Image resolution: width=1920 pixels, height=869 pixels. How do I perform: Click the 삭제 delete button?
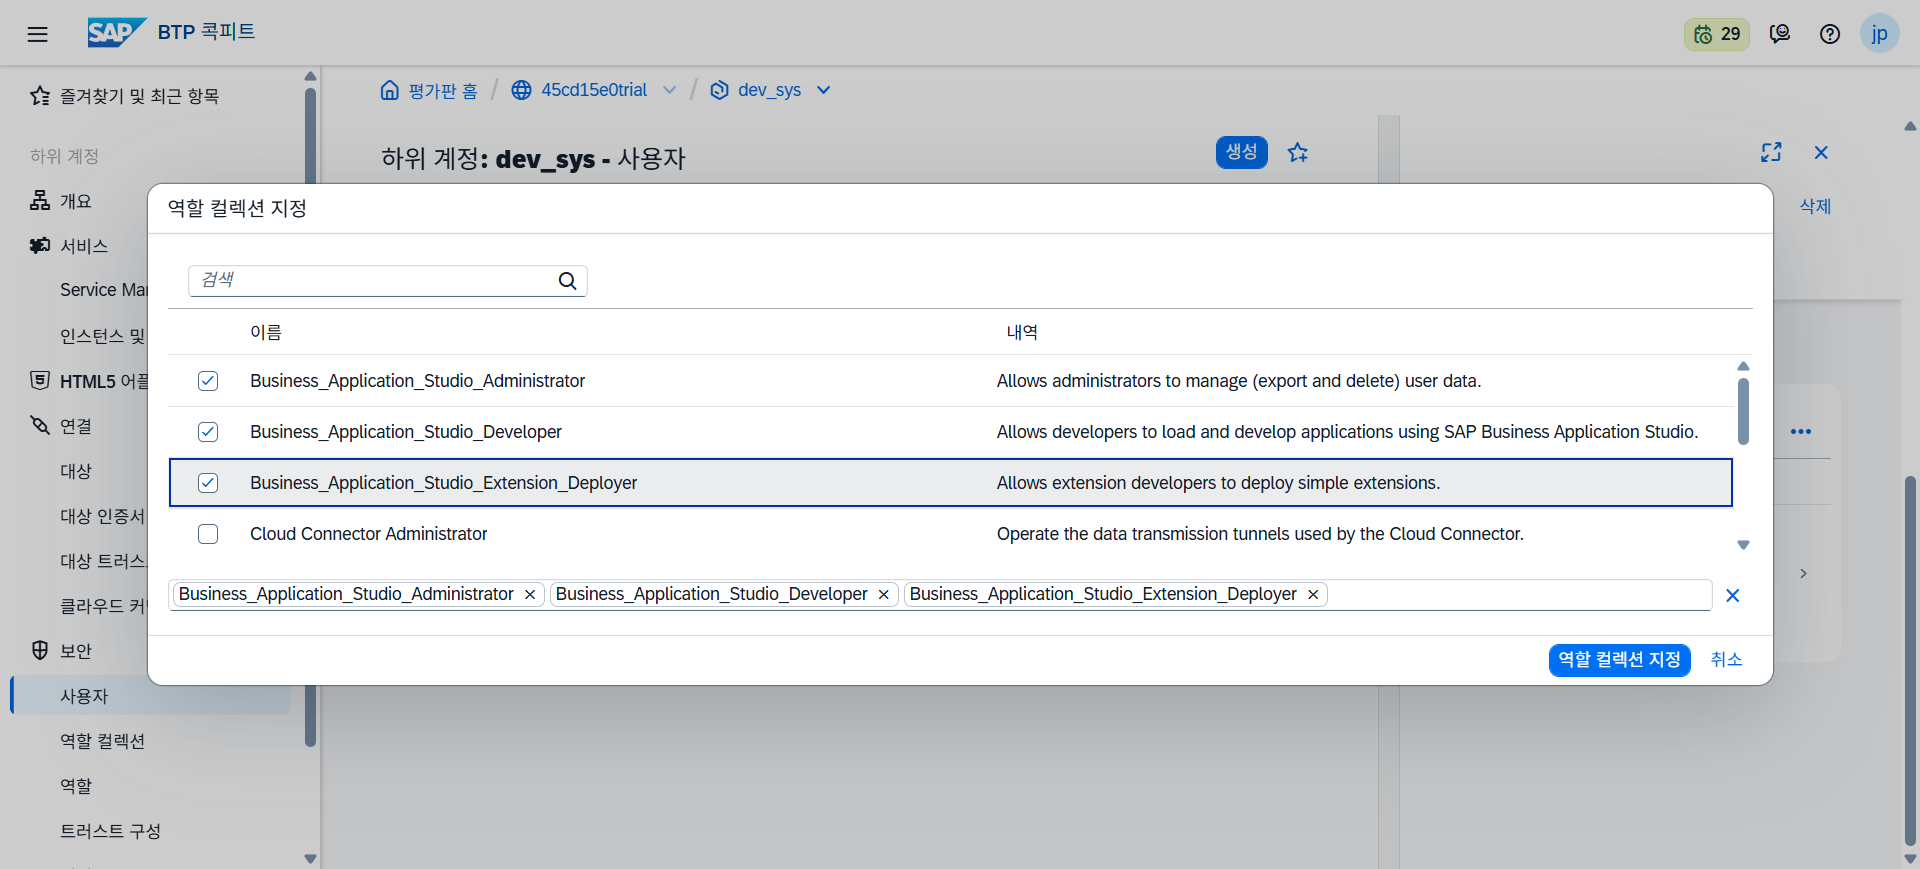coord(1815,206)
